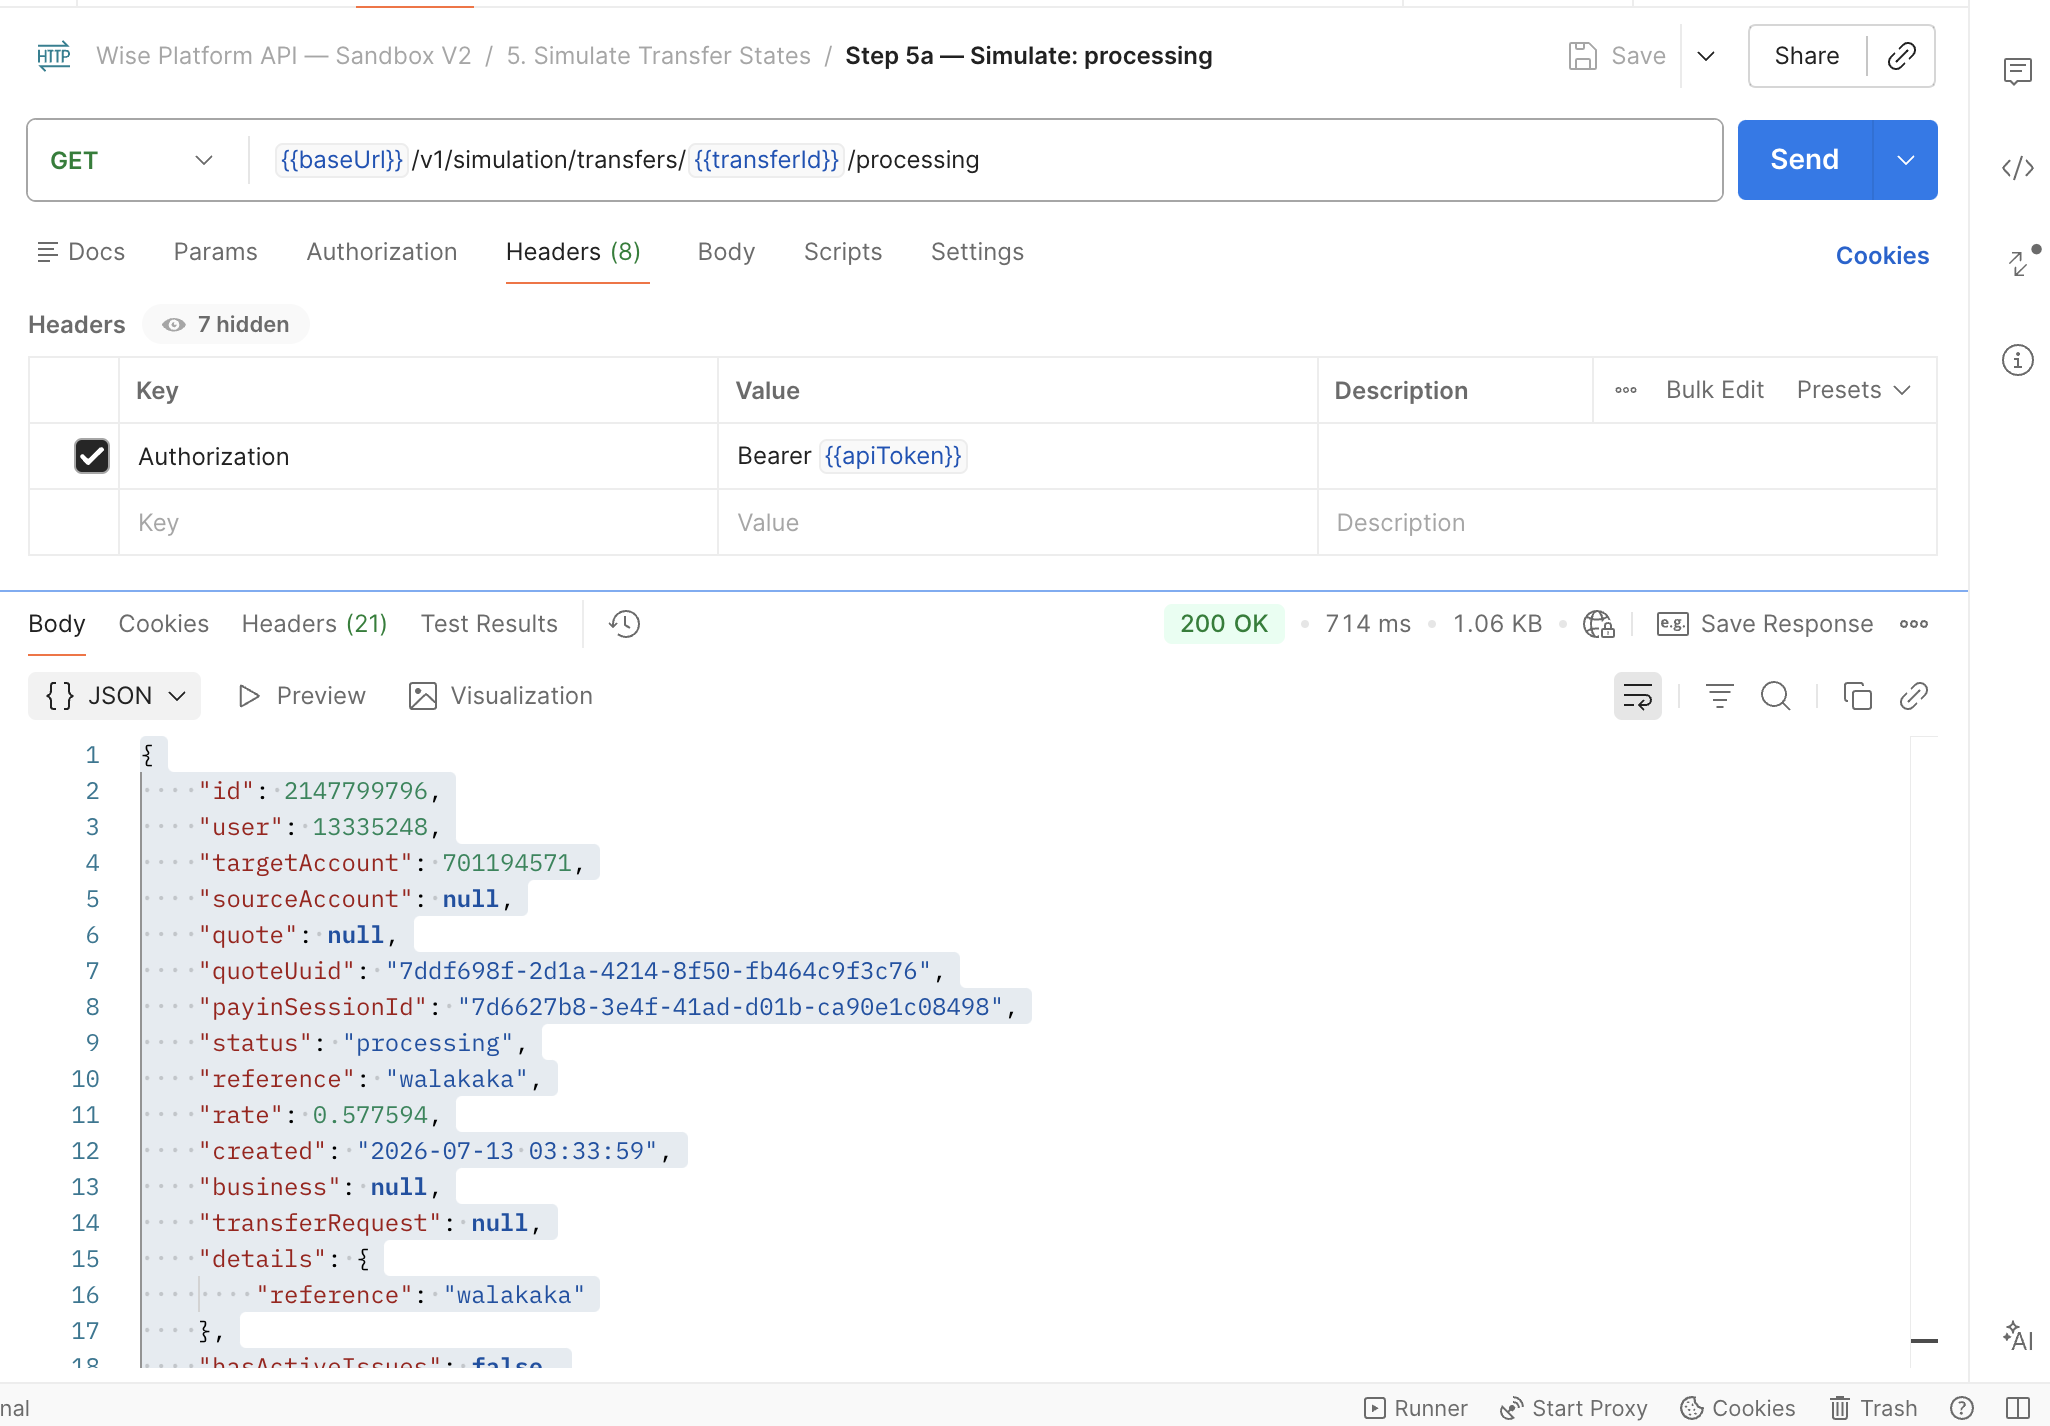2050x1426 pixels.
Task: Show the 7 hidden headers
Action: tap(226, 324)
